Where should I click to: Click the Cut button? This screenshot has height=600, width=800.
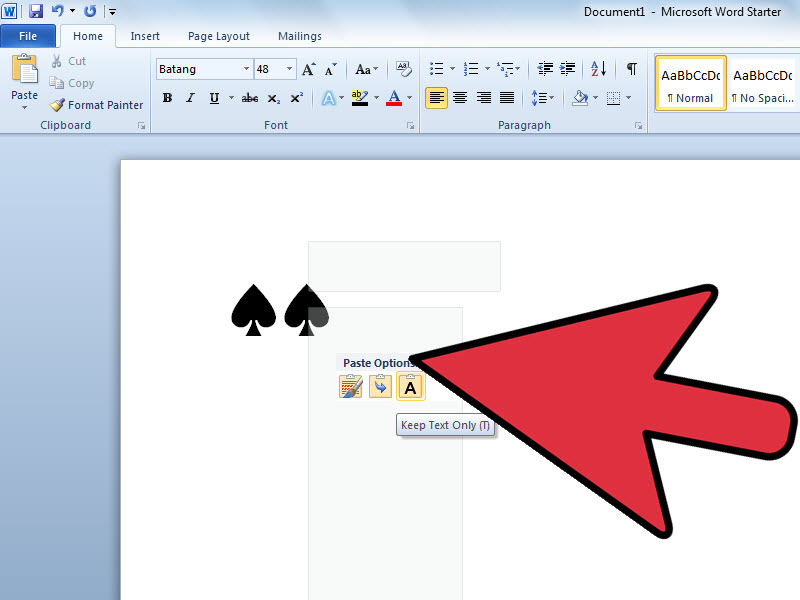click(x=69, y=61)
